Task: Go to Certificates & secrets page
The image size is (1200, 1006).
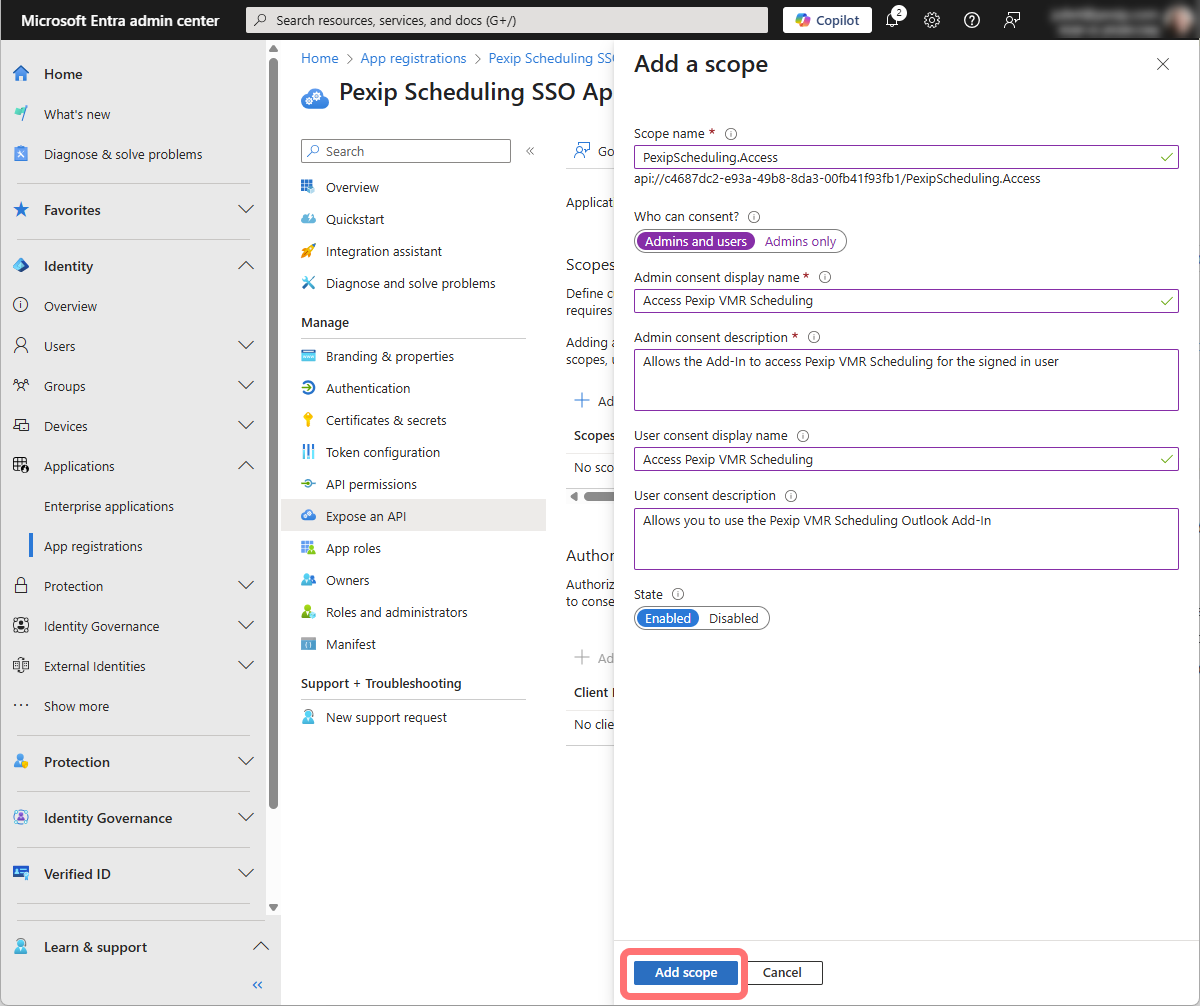Action: pos(386,420)
